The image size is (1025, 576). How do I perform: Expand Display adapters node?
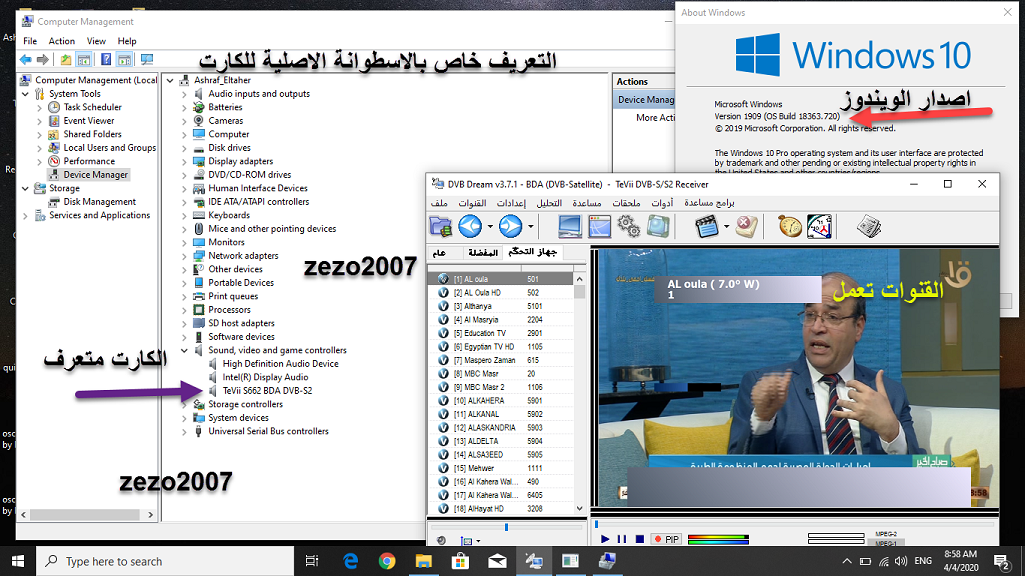(184, 161)
